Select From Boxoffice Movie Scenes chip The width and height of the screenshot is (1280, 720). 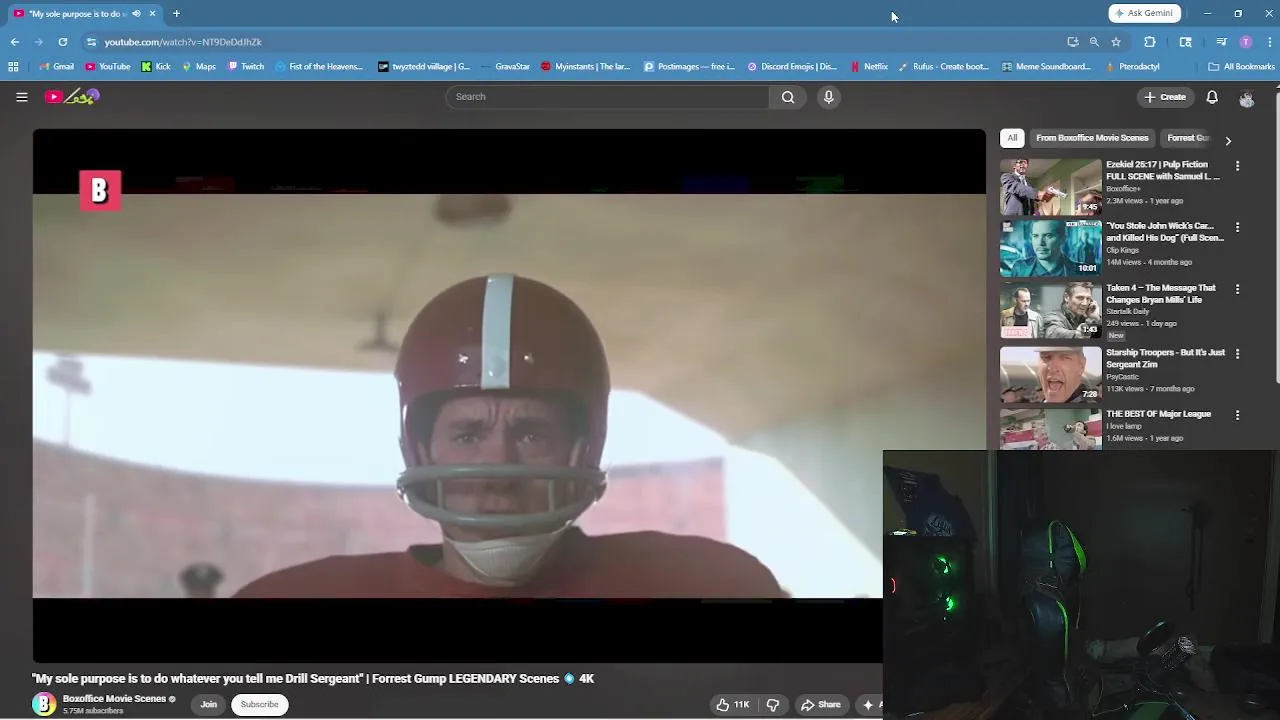pyautogui.click(x=1092, y=138)
